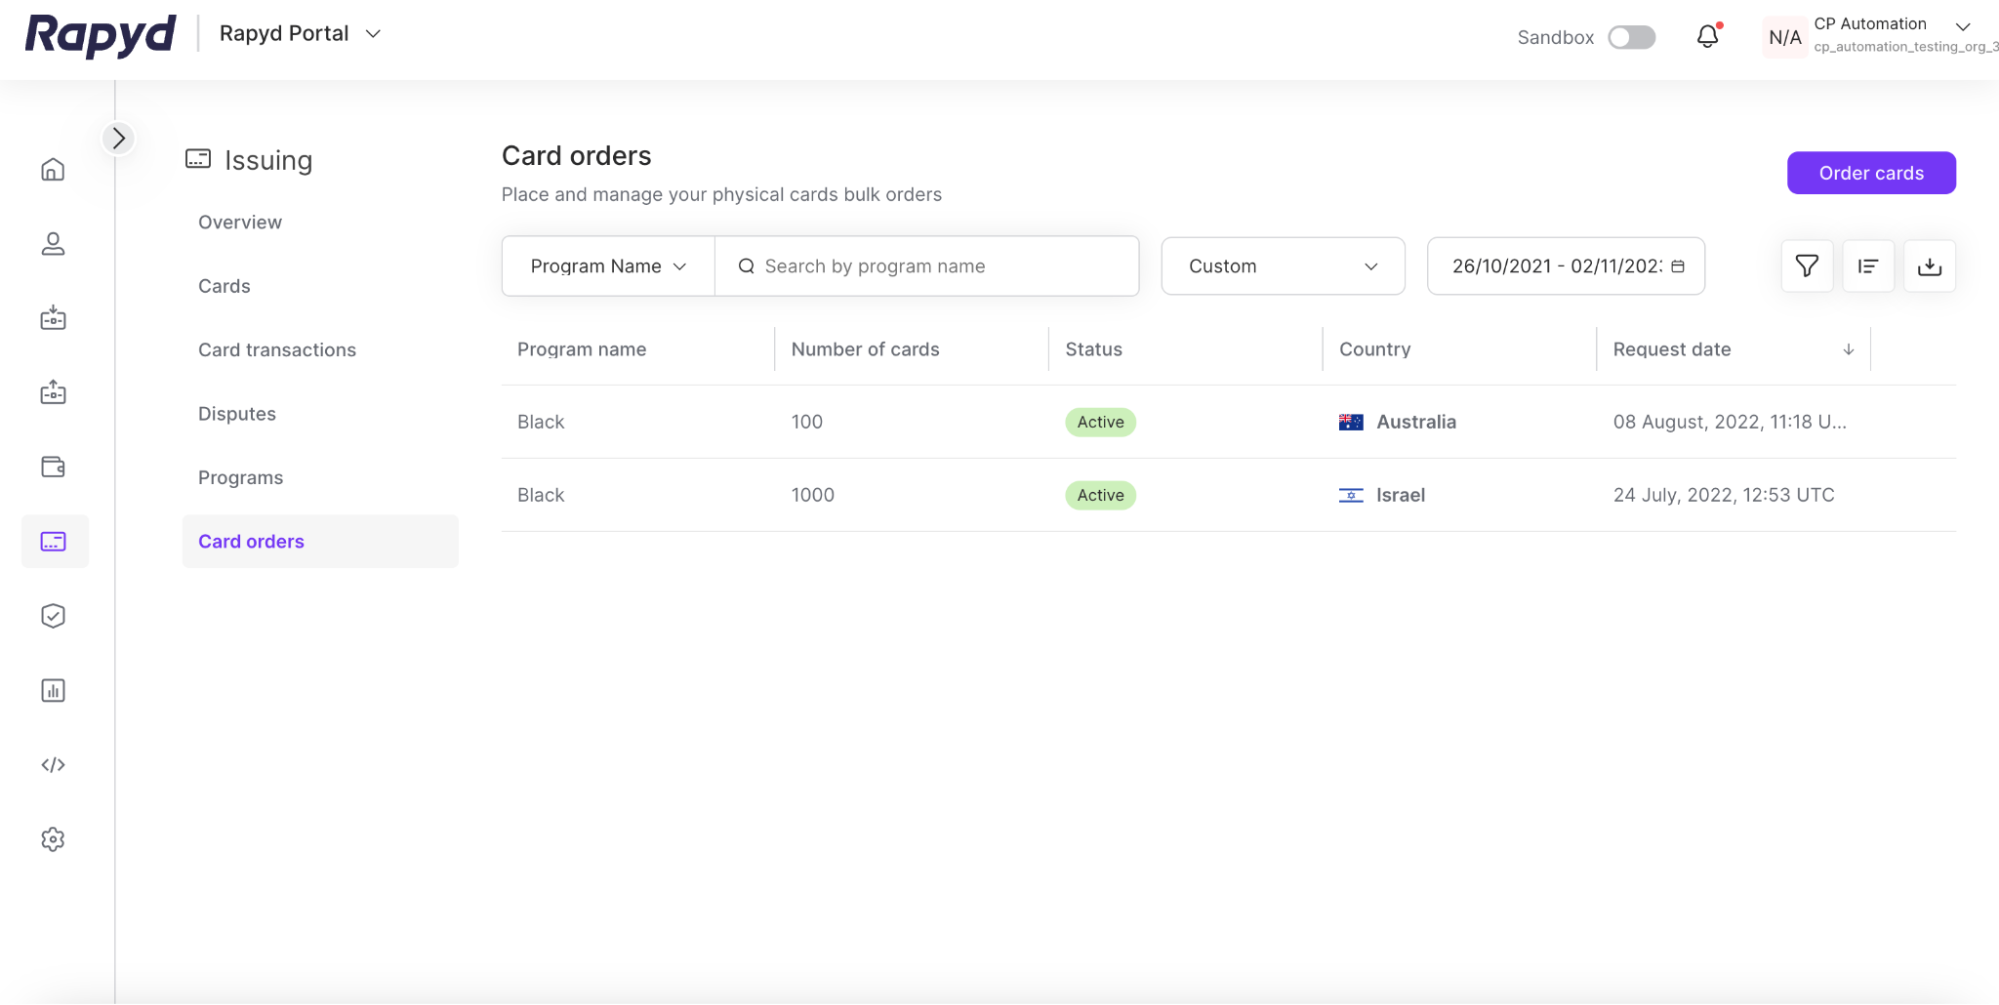Toggle the Sandbox switch

point(1631,37)
